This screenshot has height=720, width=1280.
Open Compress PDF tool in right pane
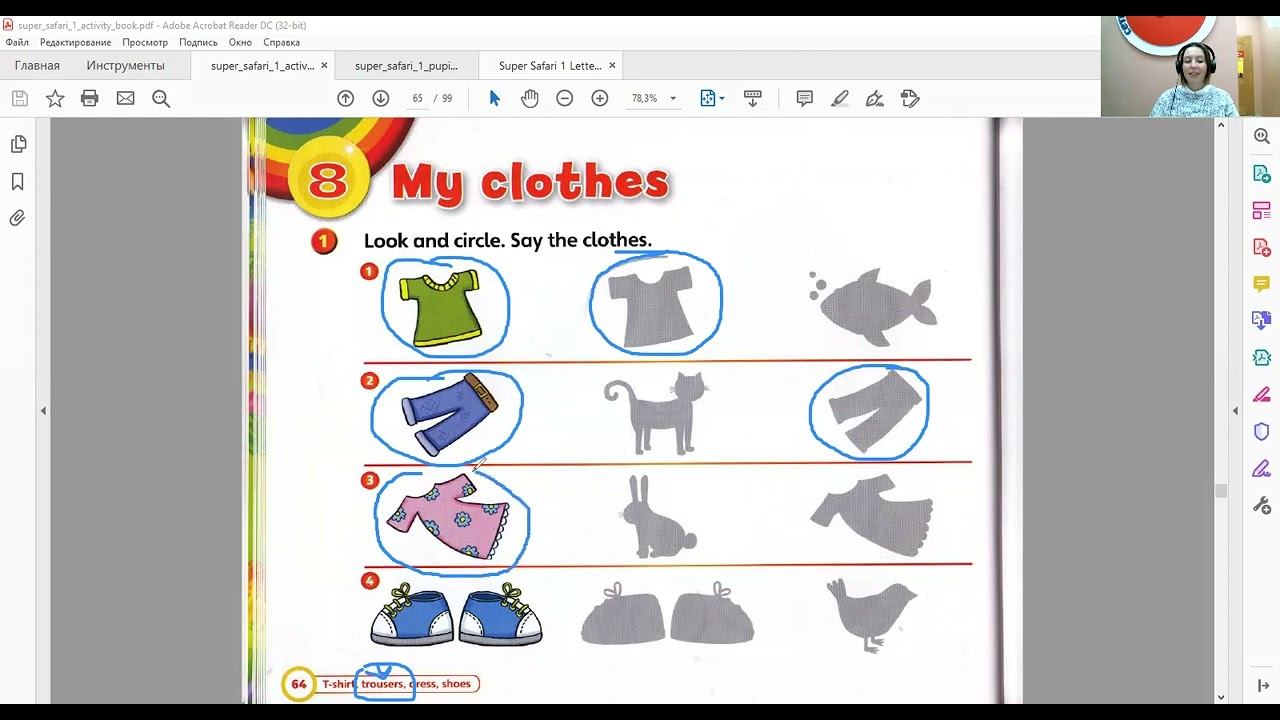coord(1262,357)
